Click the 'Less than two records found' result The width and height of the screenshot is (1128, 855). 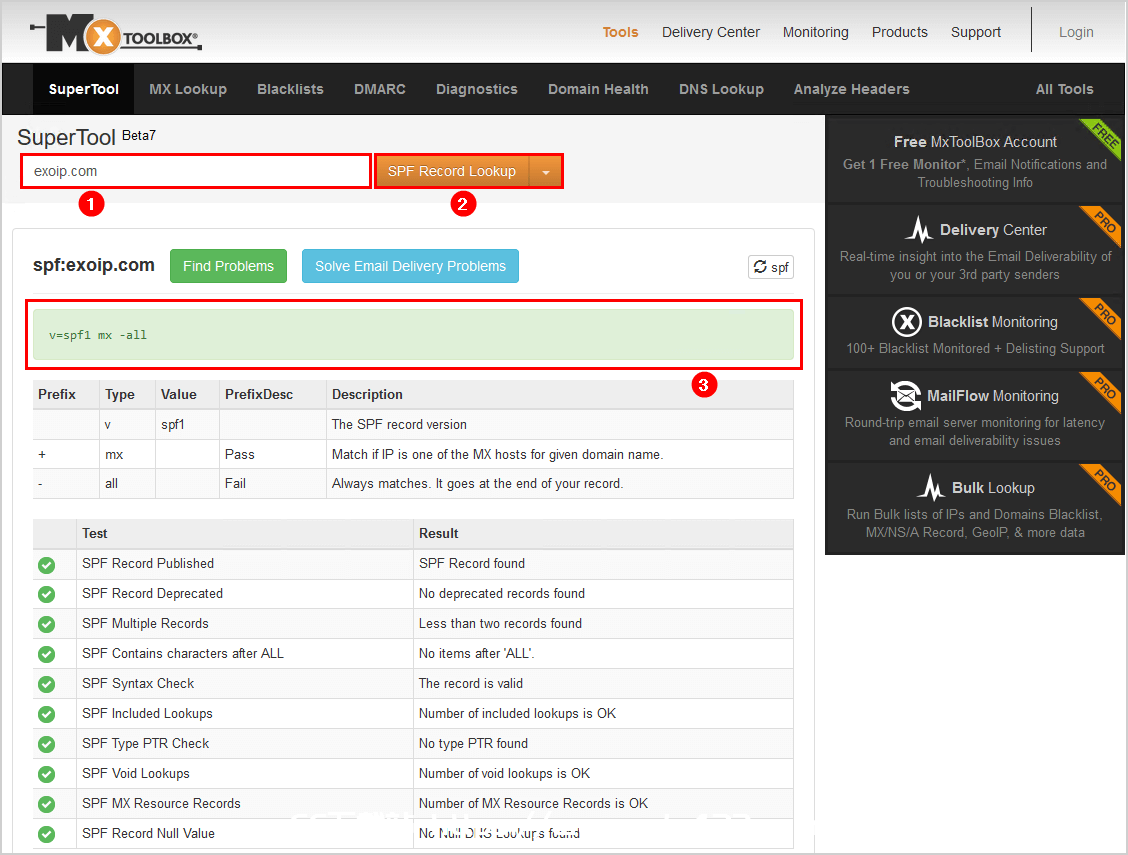click(x=501, y=624)
